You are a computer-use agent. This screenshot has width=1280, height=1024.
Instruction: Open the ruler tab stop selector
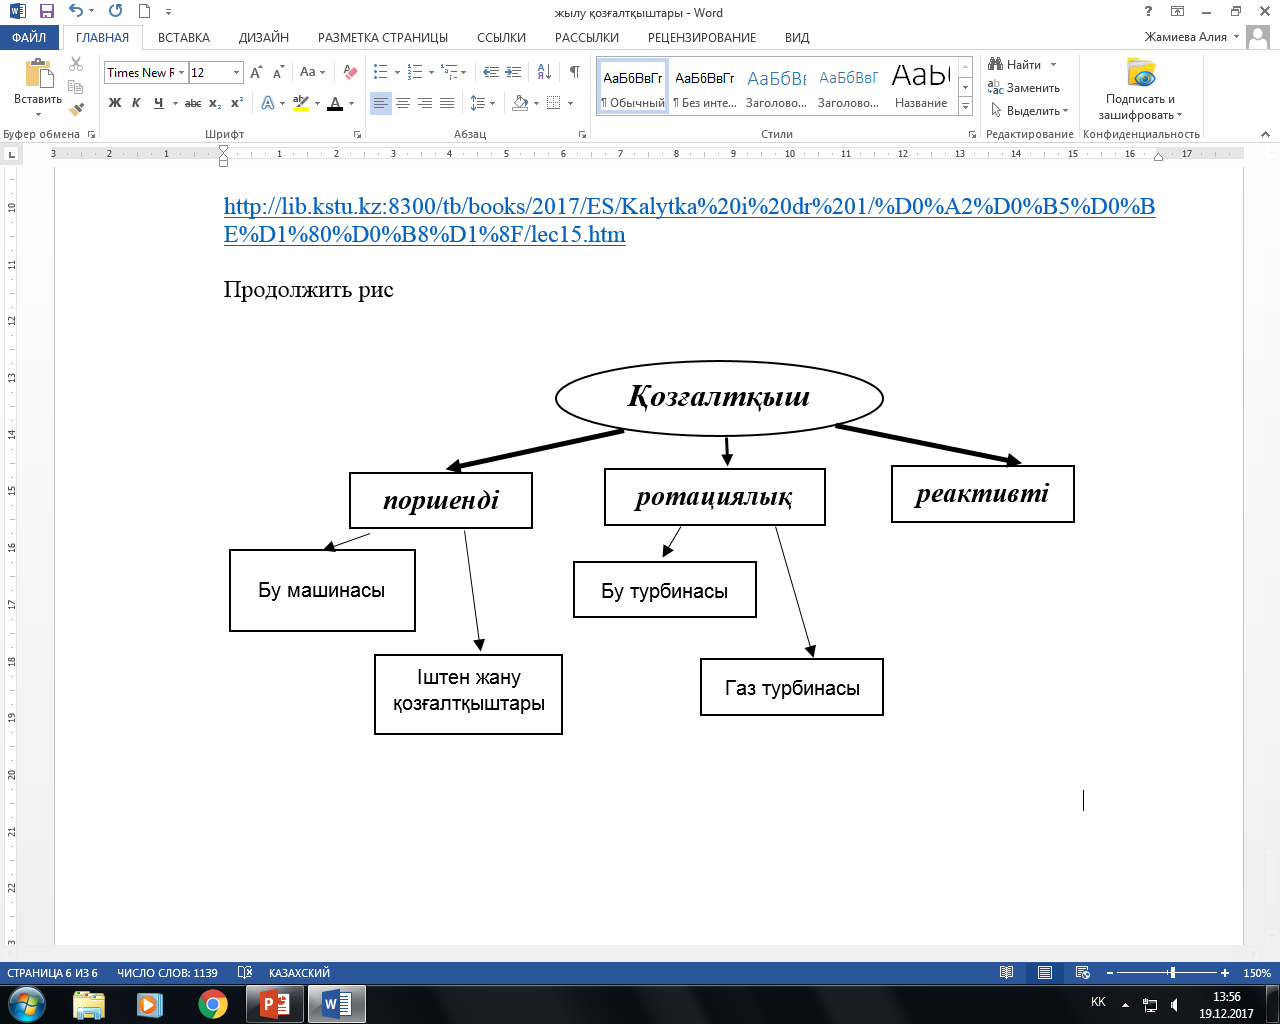click(x=12, y=154)
